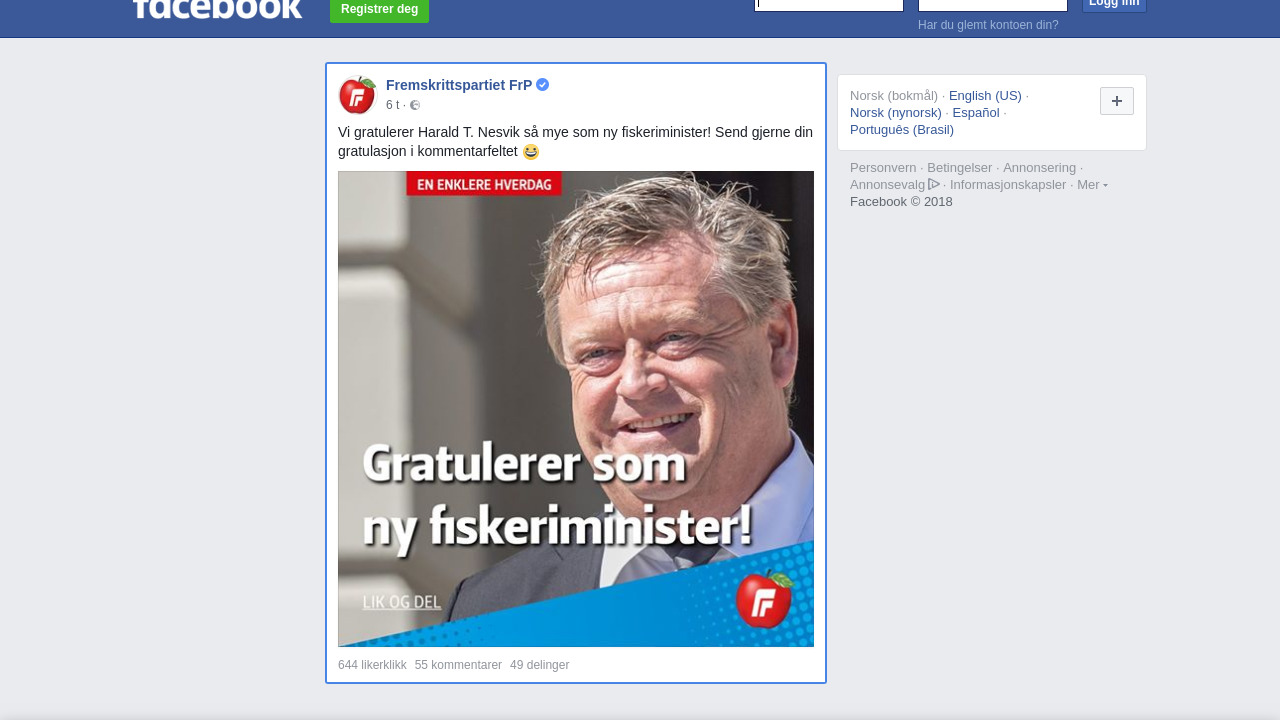Click the Facebook logo in header
Image resolution: width=1280 pixels, height=720 pixels.
click(217, 9)
